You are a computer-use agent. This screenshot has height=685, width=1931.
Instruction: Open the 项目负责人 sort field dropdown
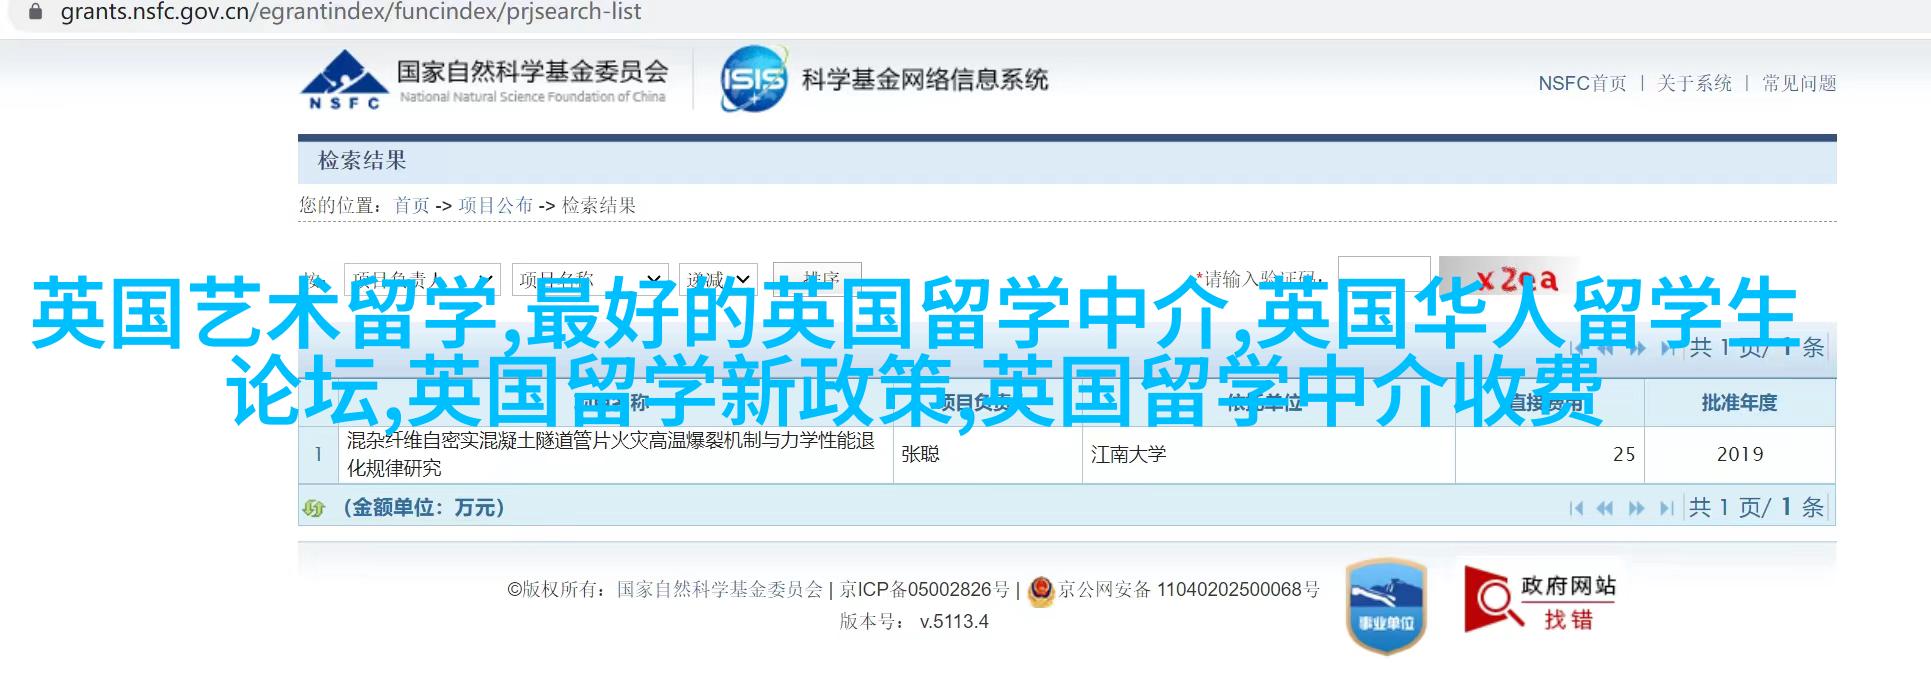pos(421,278)
